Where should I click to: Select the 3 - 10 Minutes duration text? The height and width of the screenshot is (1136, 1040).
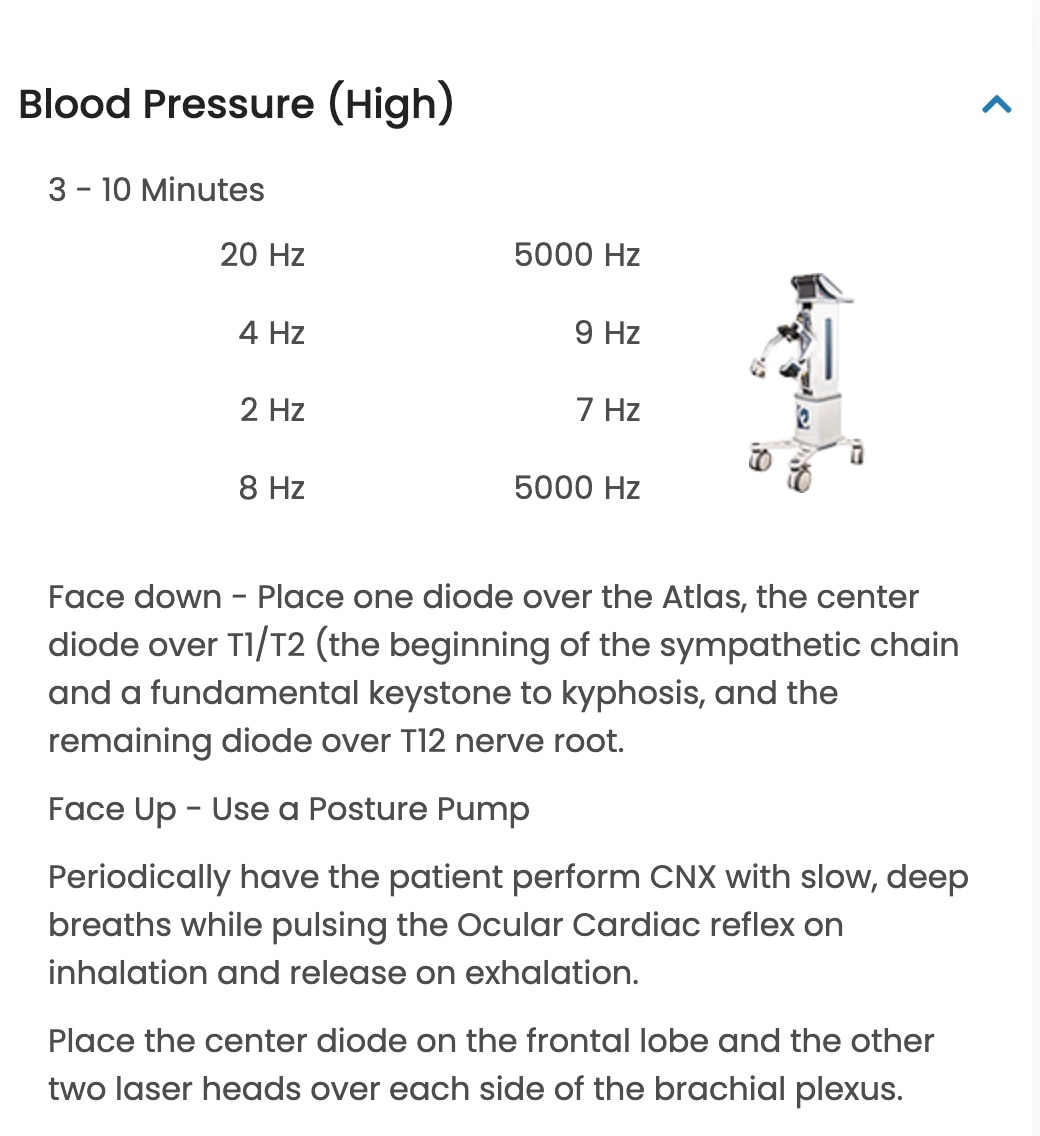tap(156, 190)
